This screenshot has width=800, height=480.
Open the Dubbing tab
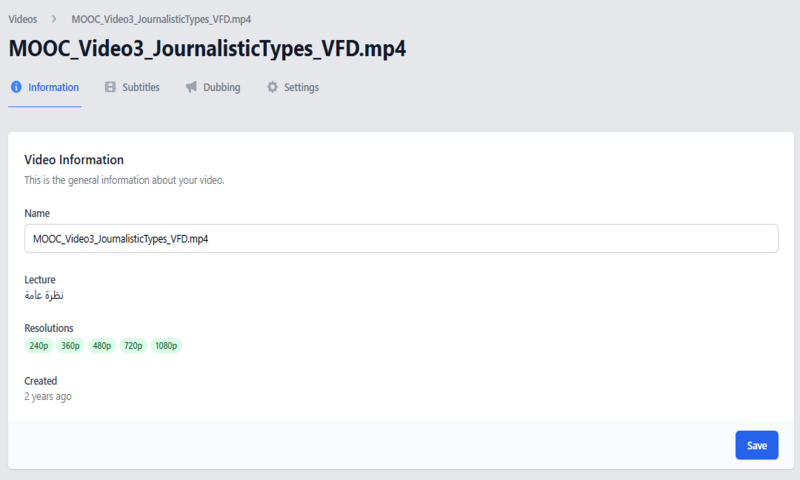click(213, 87)
